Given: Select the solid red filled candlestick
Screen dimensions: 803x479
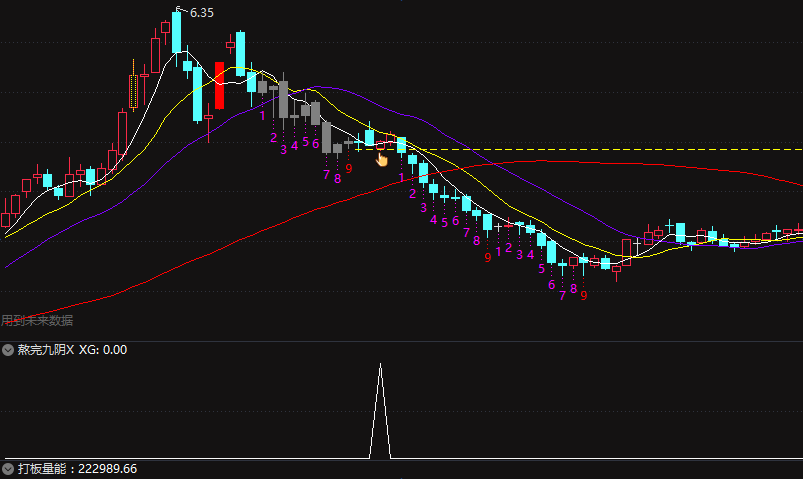Looking at the screenshot, I should [x=220, y=86].
